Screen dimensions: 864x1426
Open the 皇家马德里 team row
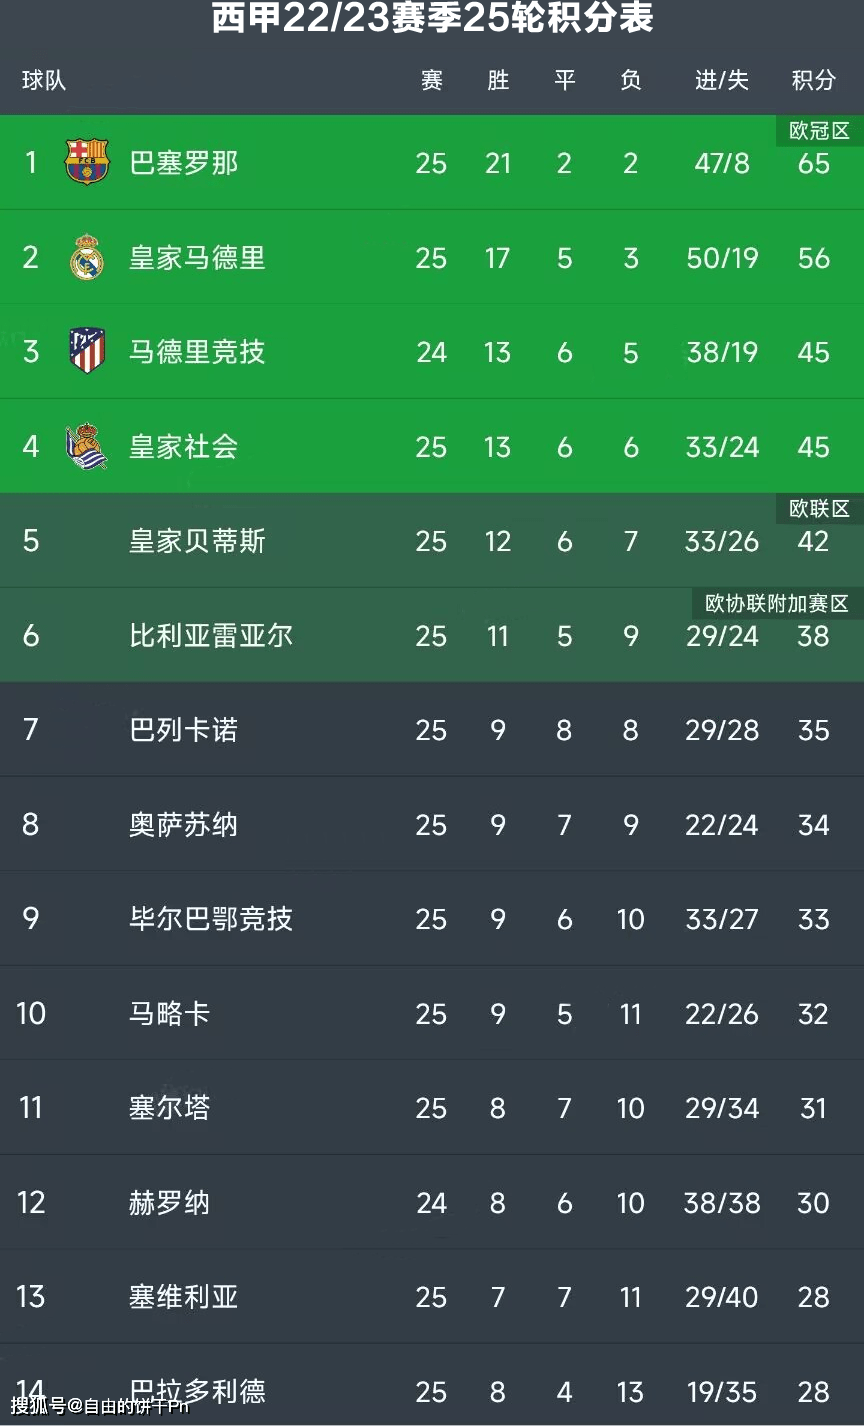[432, 257]
